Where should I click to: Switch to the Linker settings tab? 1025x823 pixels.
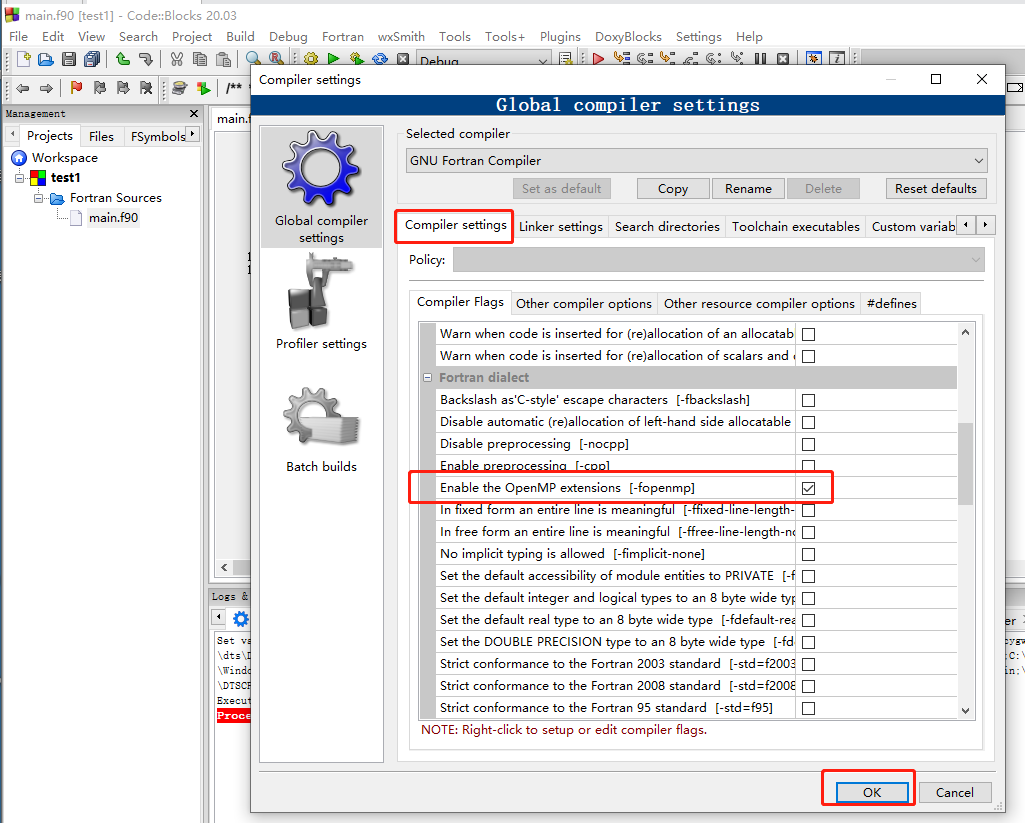(561, 226)
